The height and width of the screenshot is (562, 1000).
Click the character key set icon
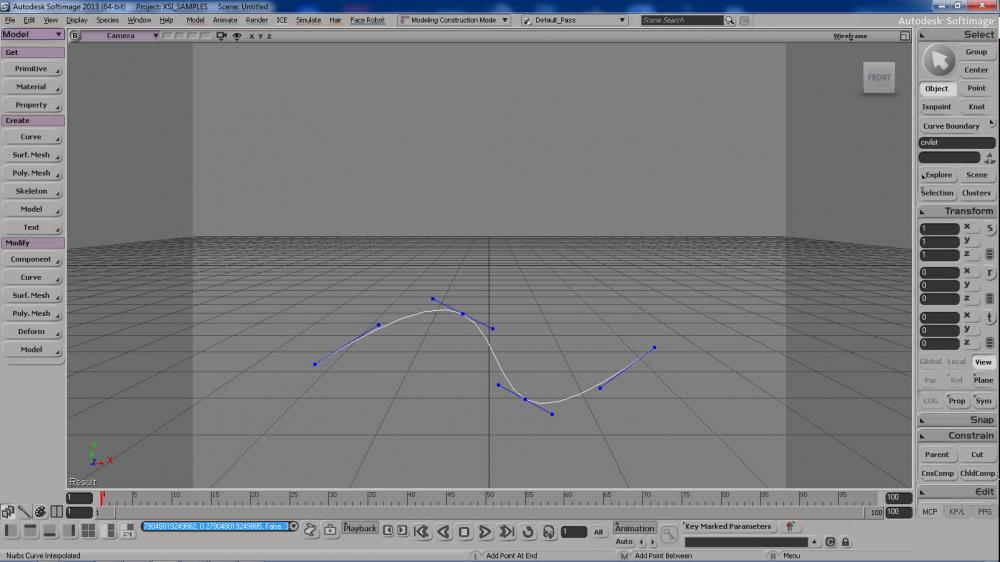click(x=791, y=526)
